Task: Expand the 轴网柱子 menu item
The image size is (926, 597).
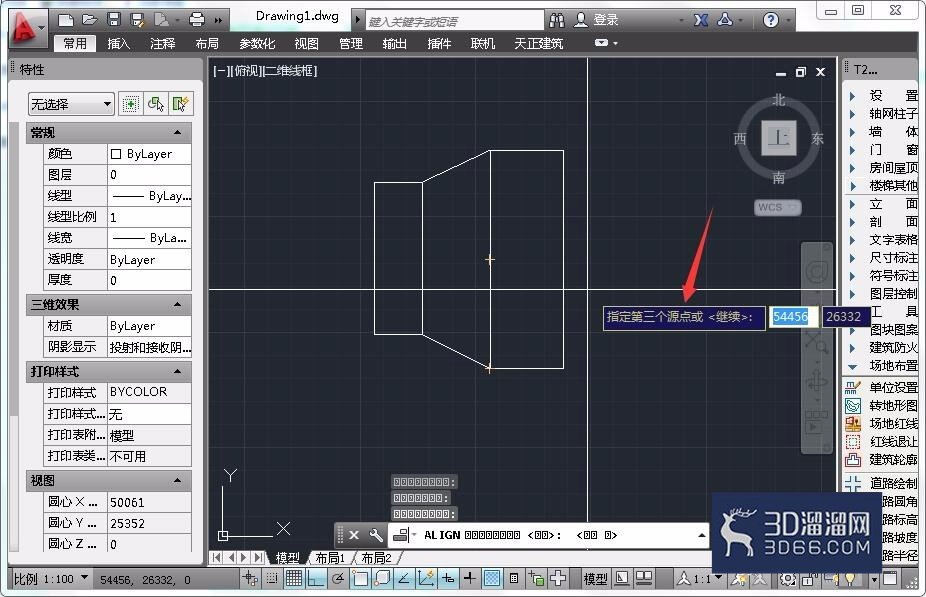Action: pos(884,113)
